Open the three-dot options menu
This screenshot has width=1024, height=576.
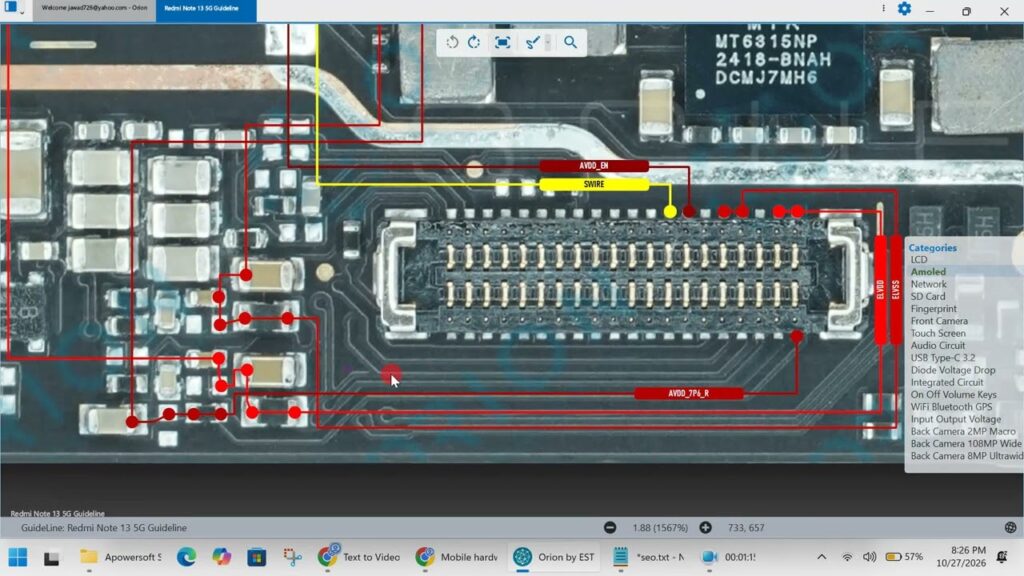884,8
